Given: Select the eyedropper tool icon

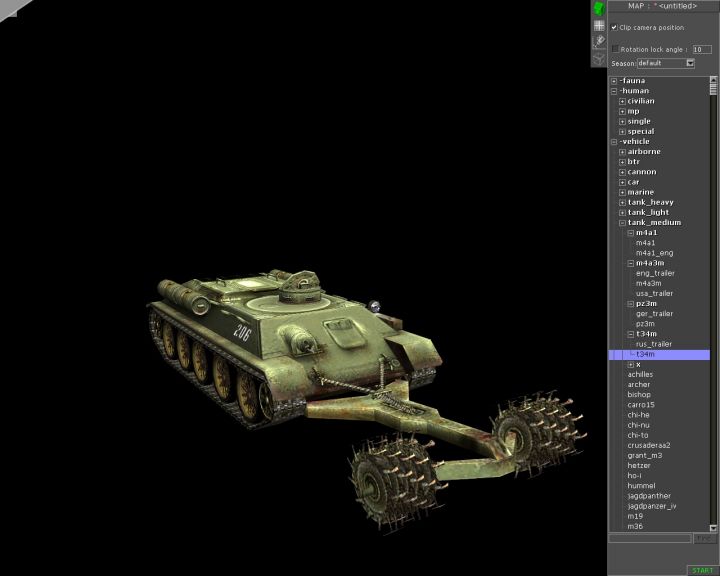Looking at the screenshot, I should click(598, 41).
